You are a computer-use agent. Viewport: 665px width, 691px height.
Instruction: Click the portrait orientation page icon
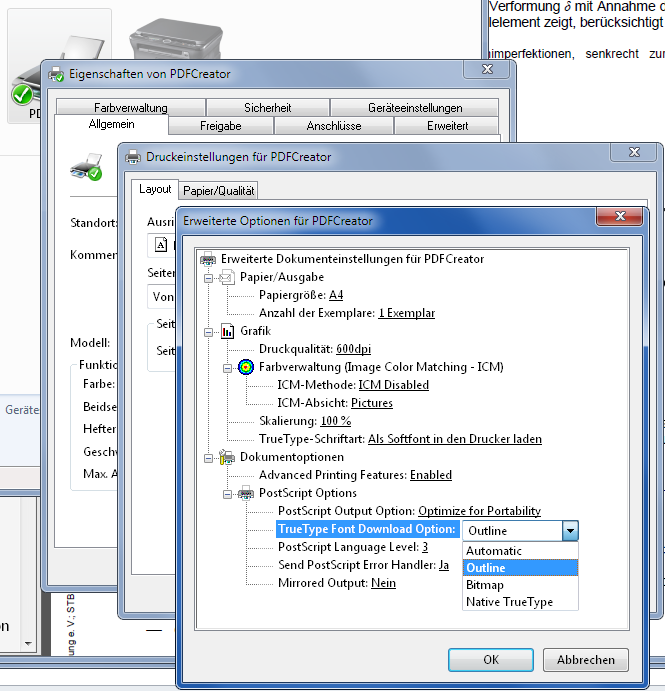click(161, 245)
